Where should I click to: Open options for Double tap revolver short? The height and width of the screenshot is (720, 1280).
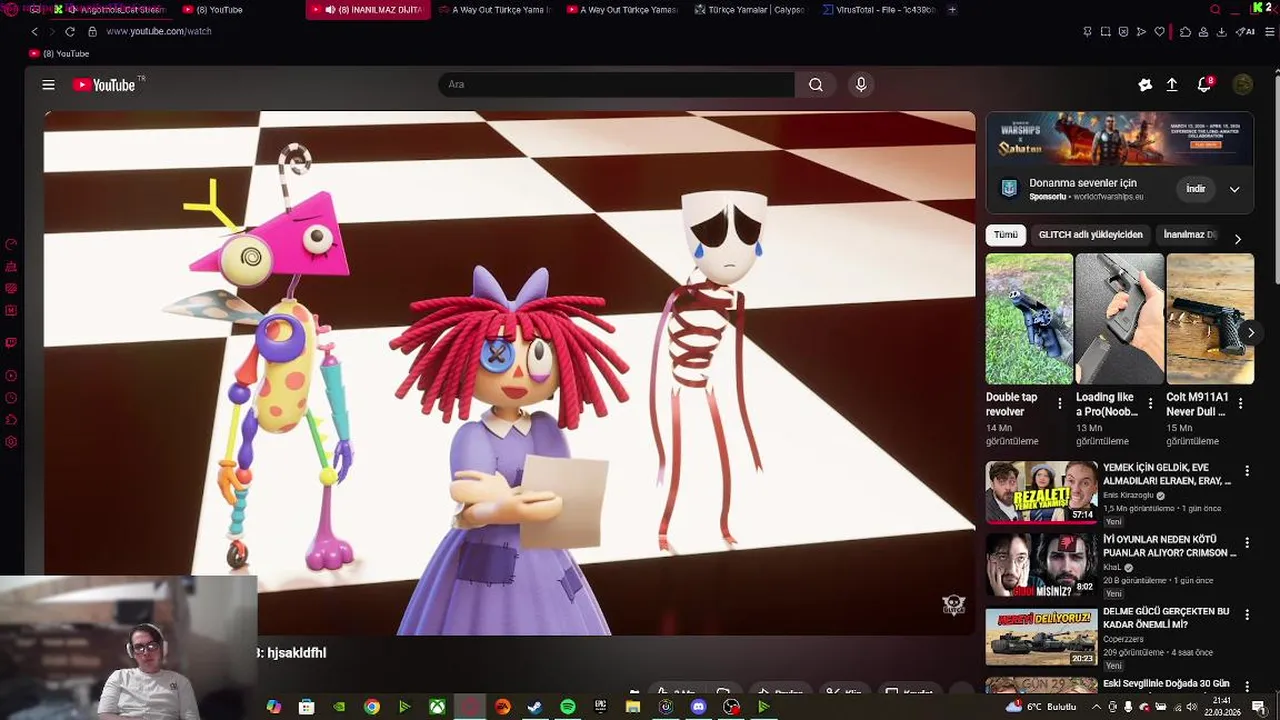coord(1060,403)
